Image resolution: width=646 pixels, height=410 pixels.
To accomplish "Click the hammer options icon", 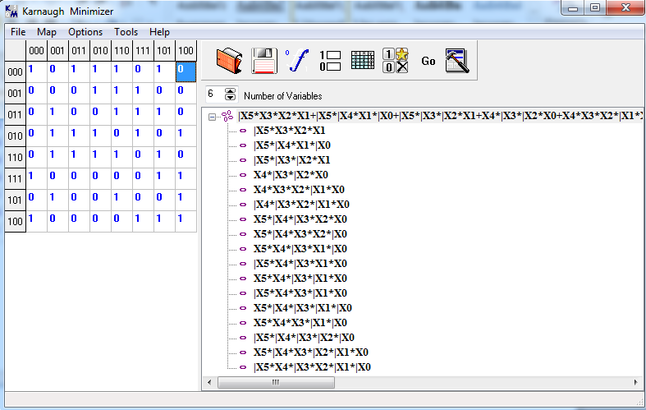I will point(457,61).
